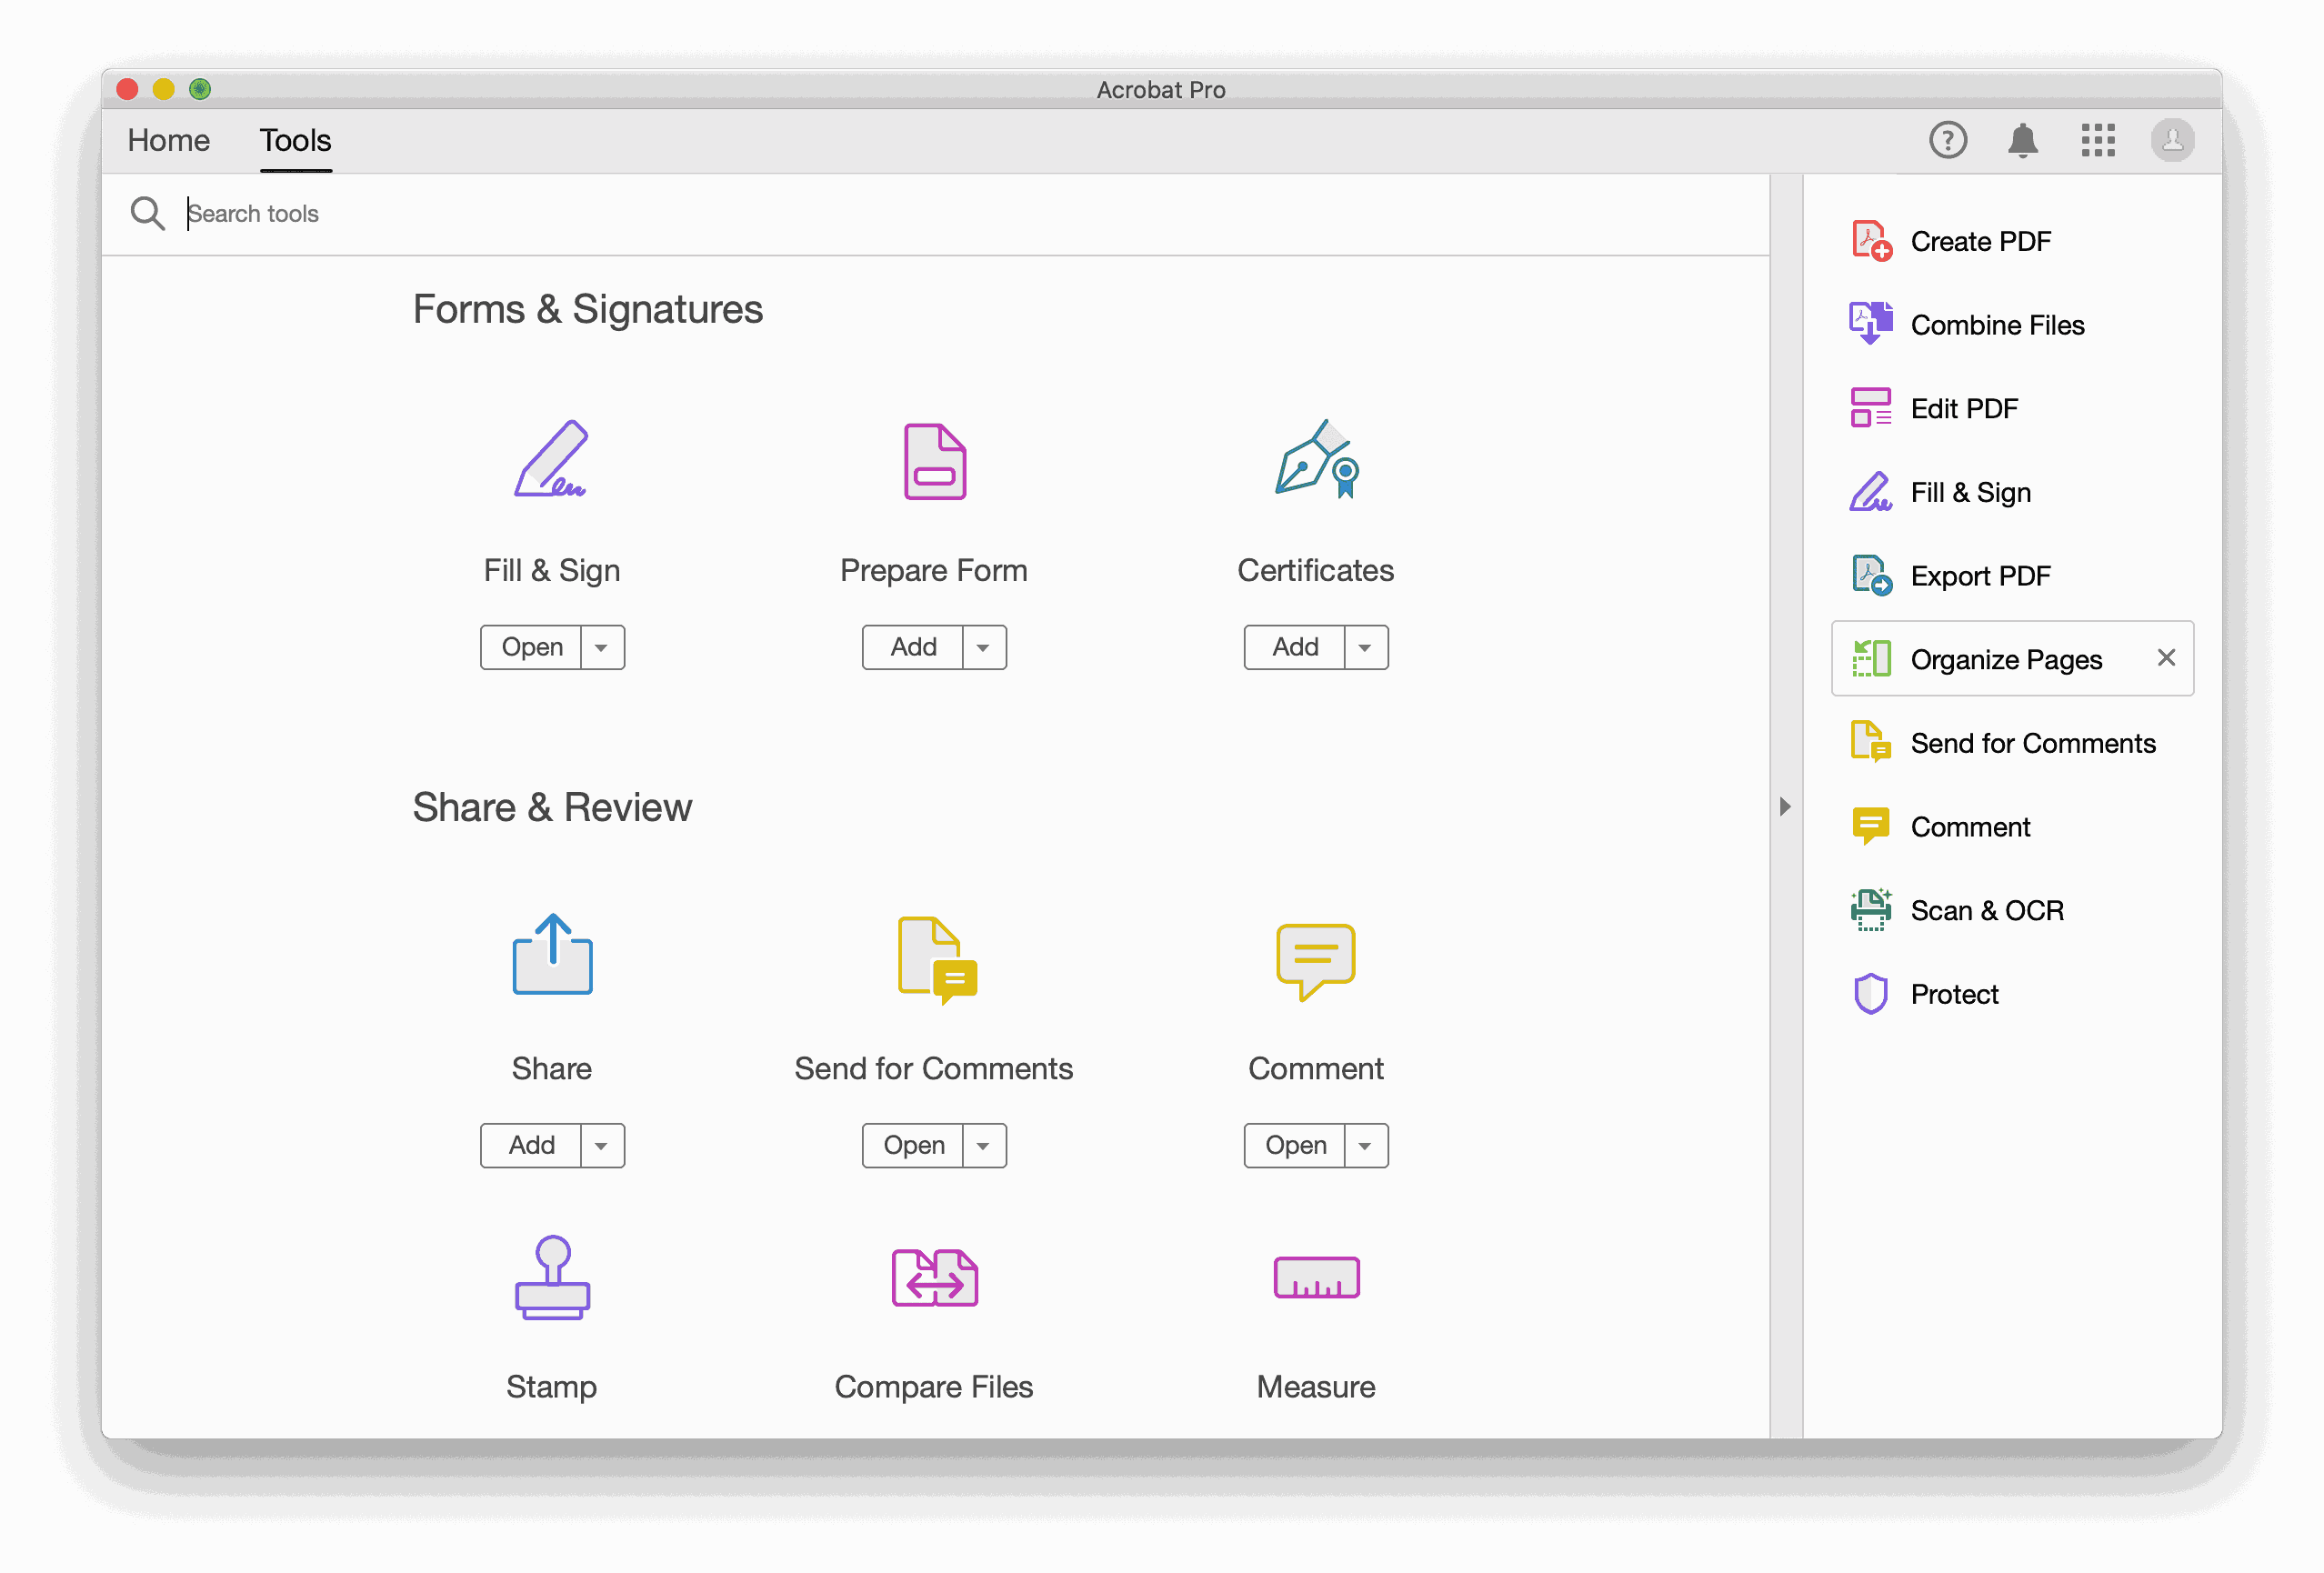
Task: Select the Compare Files icon
Action: (x=933, y=1278)
